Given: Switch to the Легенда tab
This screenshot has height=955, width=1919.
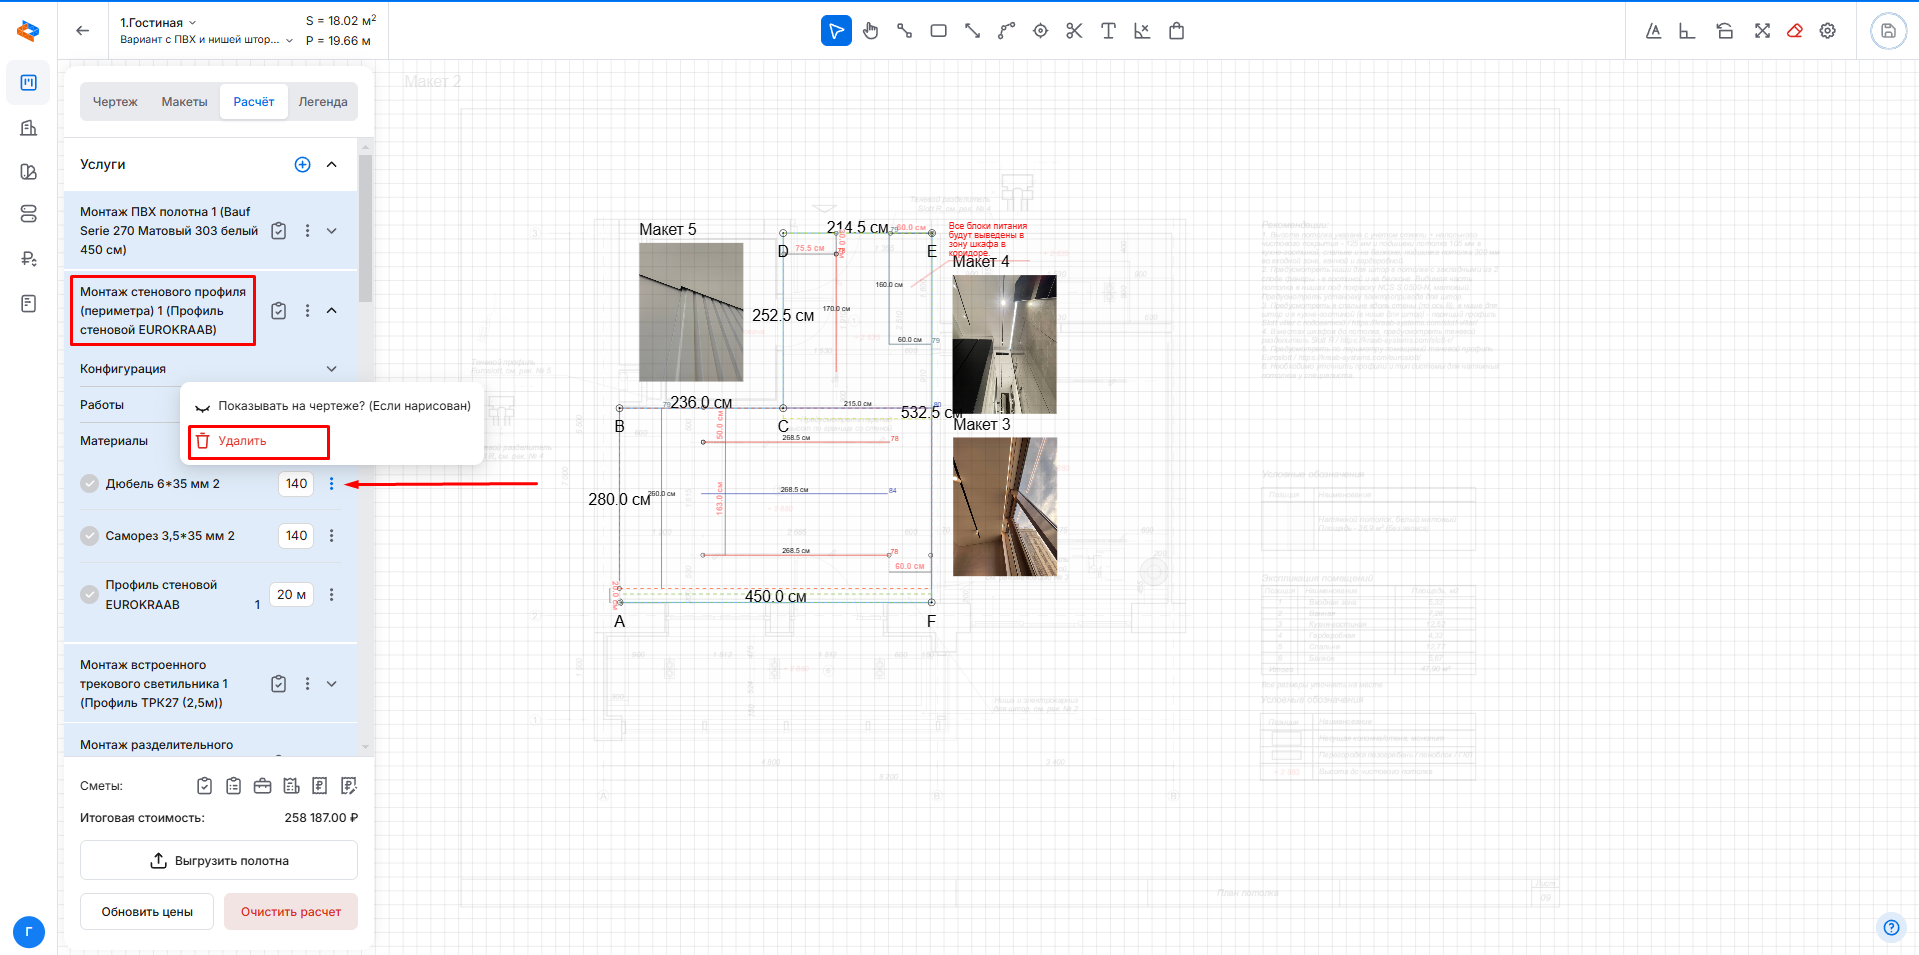Looking at the screenshot, I should (323, 102).
